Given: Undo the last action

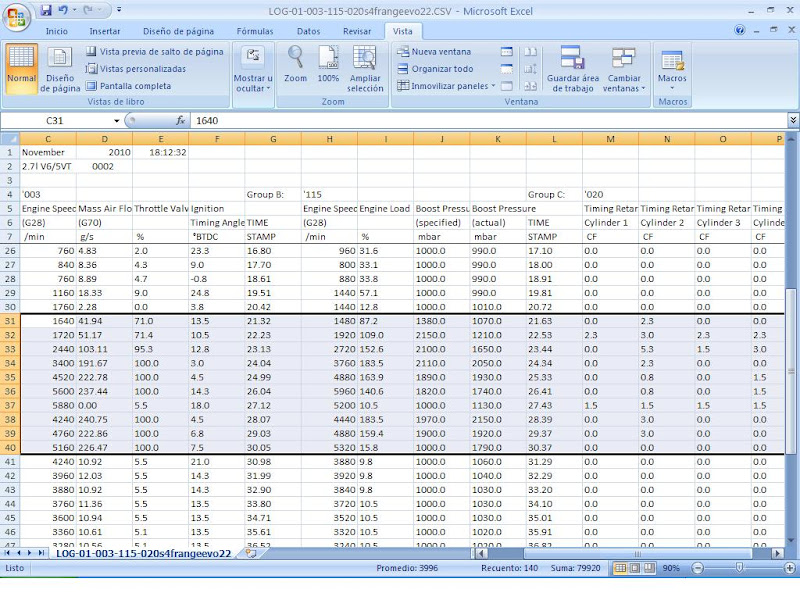Looking at the screenshot, I should click(x=63, y=10).
